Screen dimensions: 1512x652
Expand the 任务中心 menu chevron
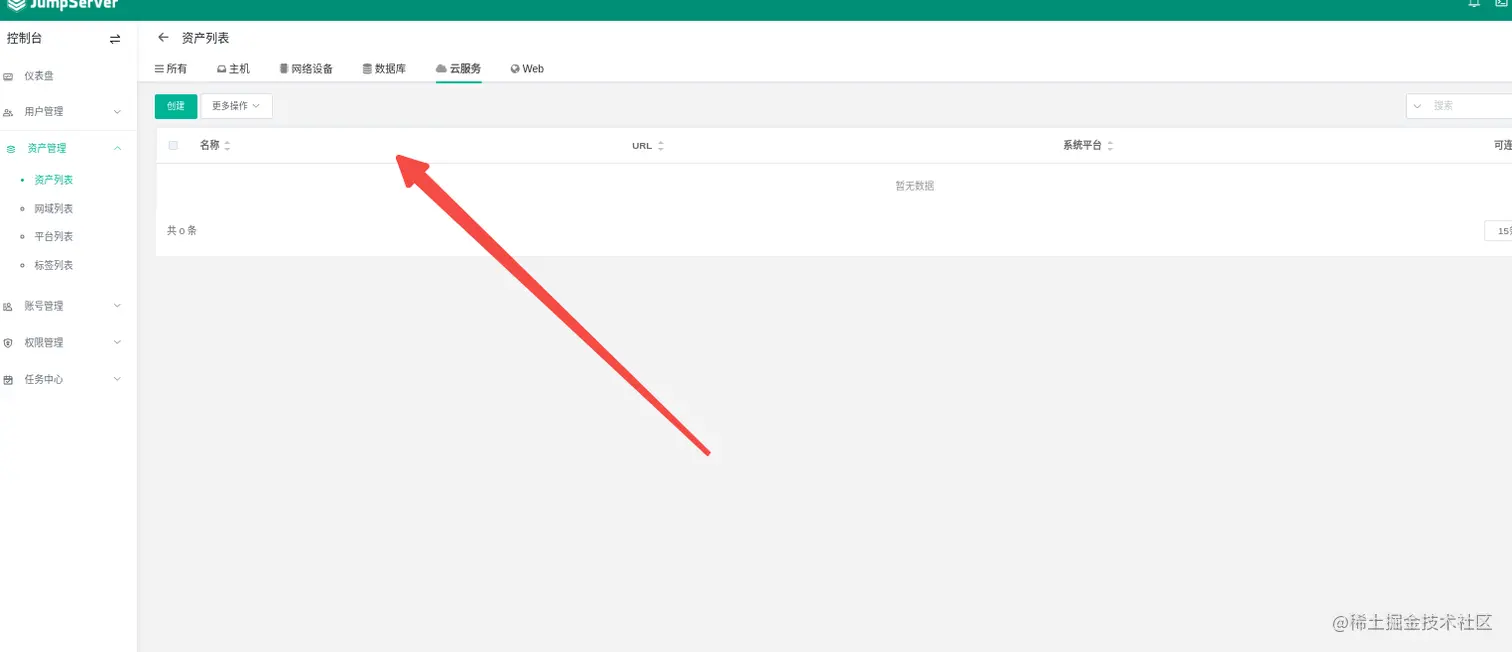click(117, 379)
